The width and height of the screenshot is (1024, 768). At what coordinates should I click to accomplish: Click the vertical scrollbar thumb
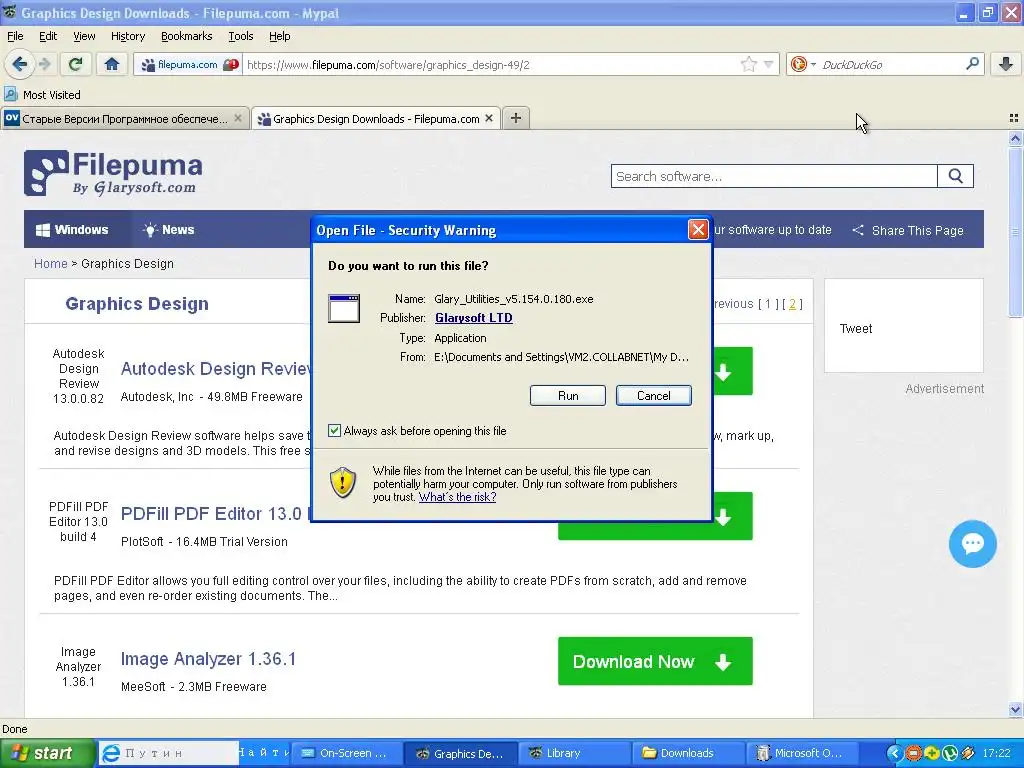pos(1015,232)
